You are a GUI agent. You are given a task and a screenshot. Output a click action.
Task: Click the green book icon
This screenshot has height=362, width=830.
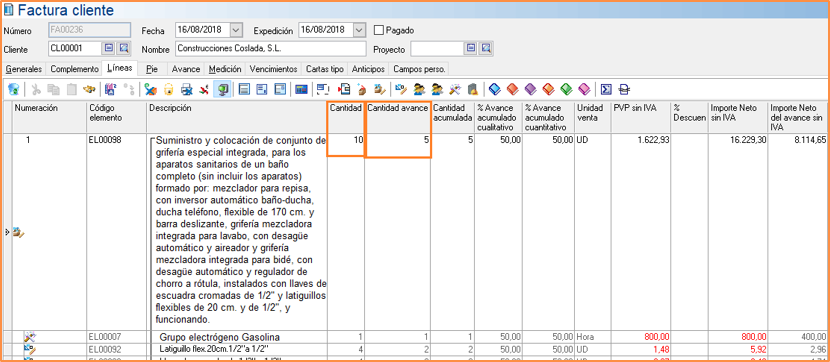pos(567,89)
